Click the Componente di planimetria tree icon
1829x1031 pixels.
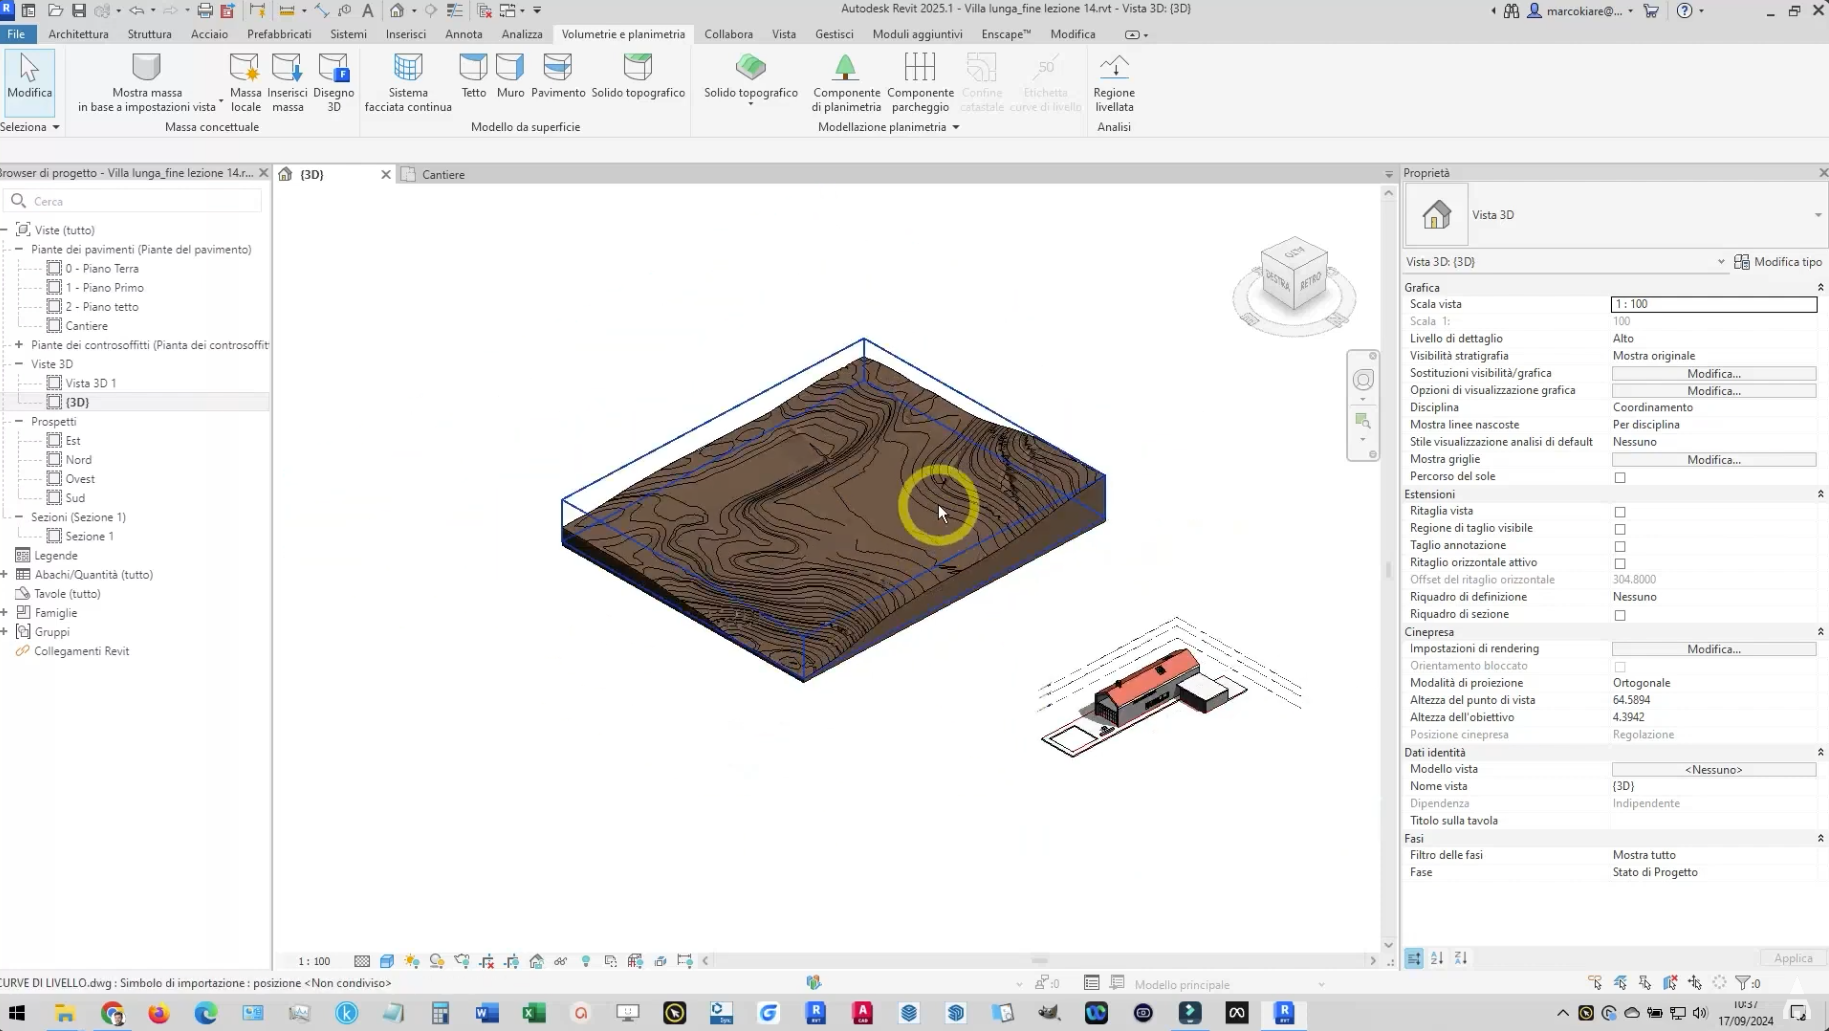845,68
